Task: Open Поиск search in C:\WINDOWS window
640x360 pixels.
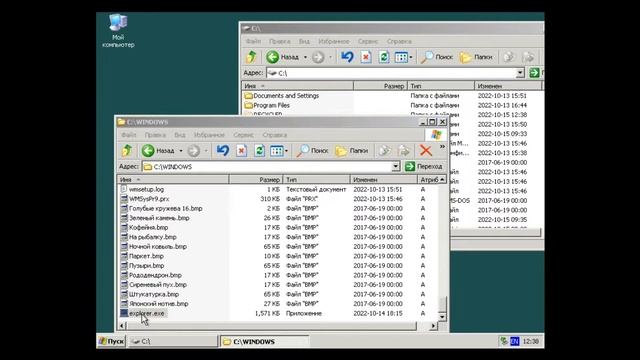Action: [x=312, y=151]
